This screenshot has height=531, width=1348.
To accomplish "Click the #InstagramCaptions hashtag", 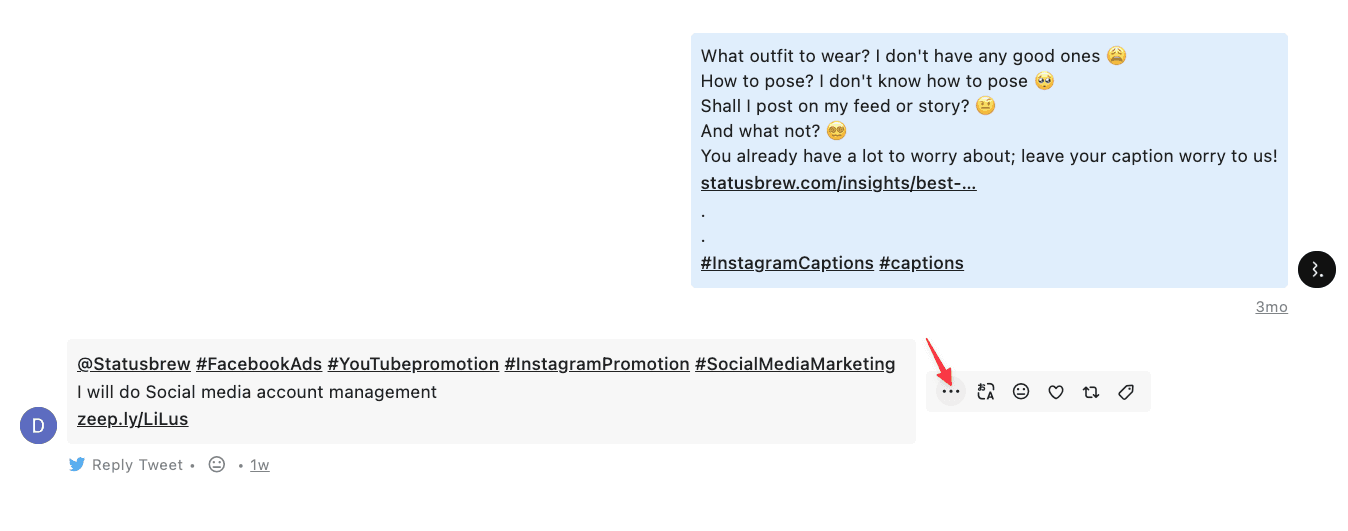I will (787, 263).
